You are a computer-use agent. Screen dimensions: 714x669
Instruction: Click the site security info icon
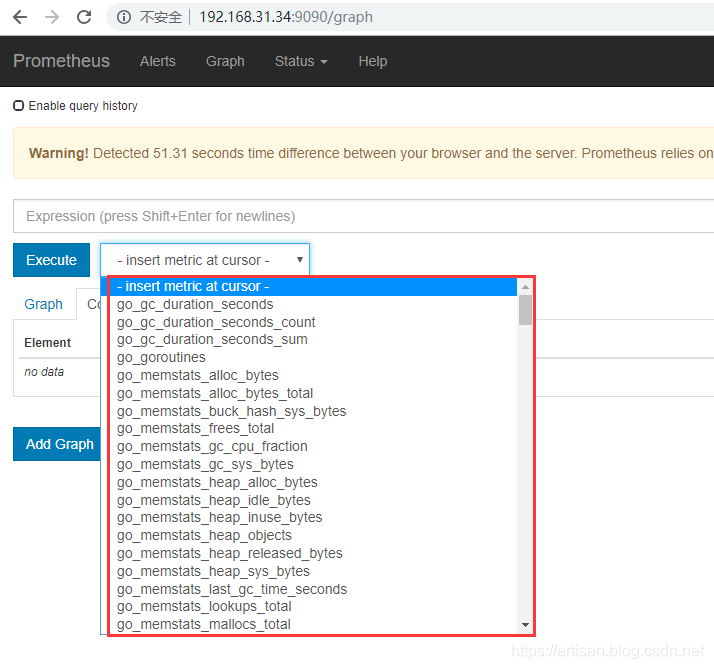124,17
